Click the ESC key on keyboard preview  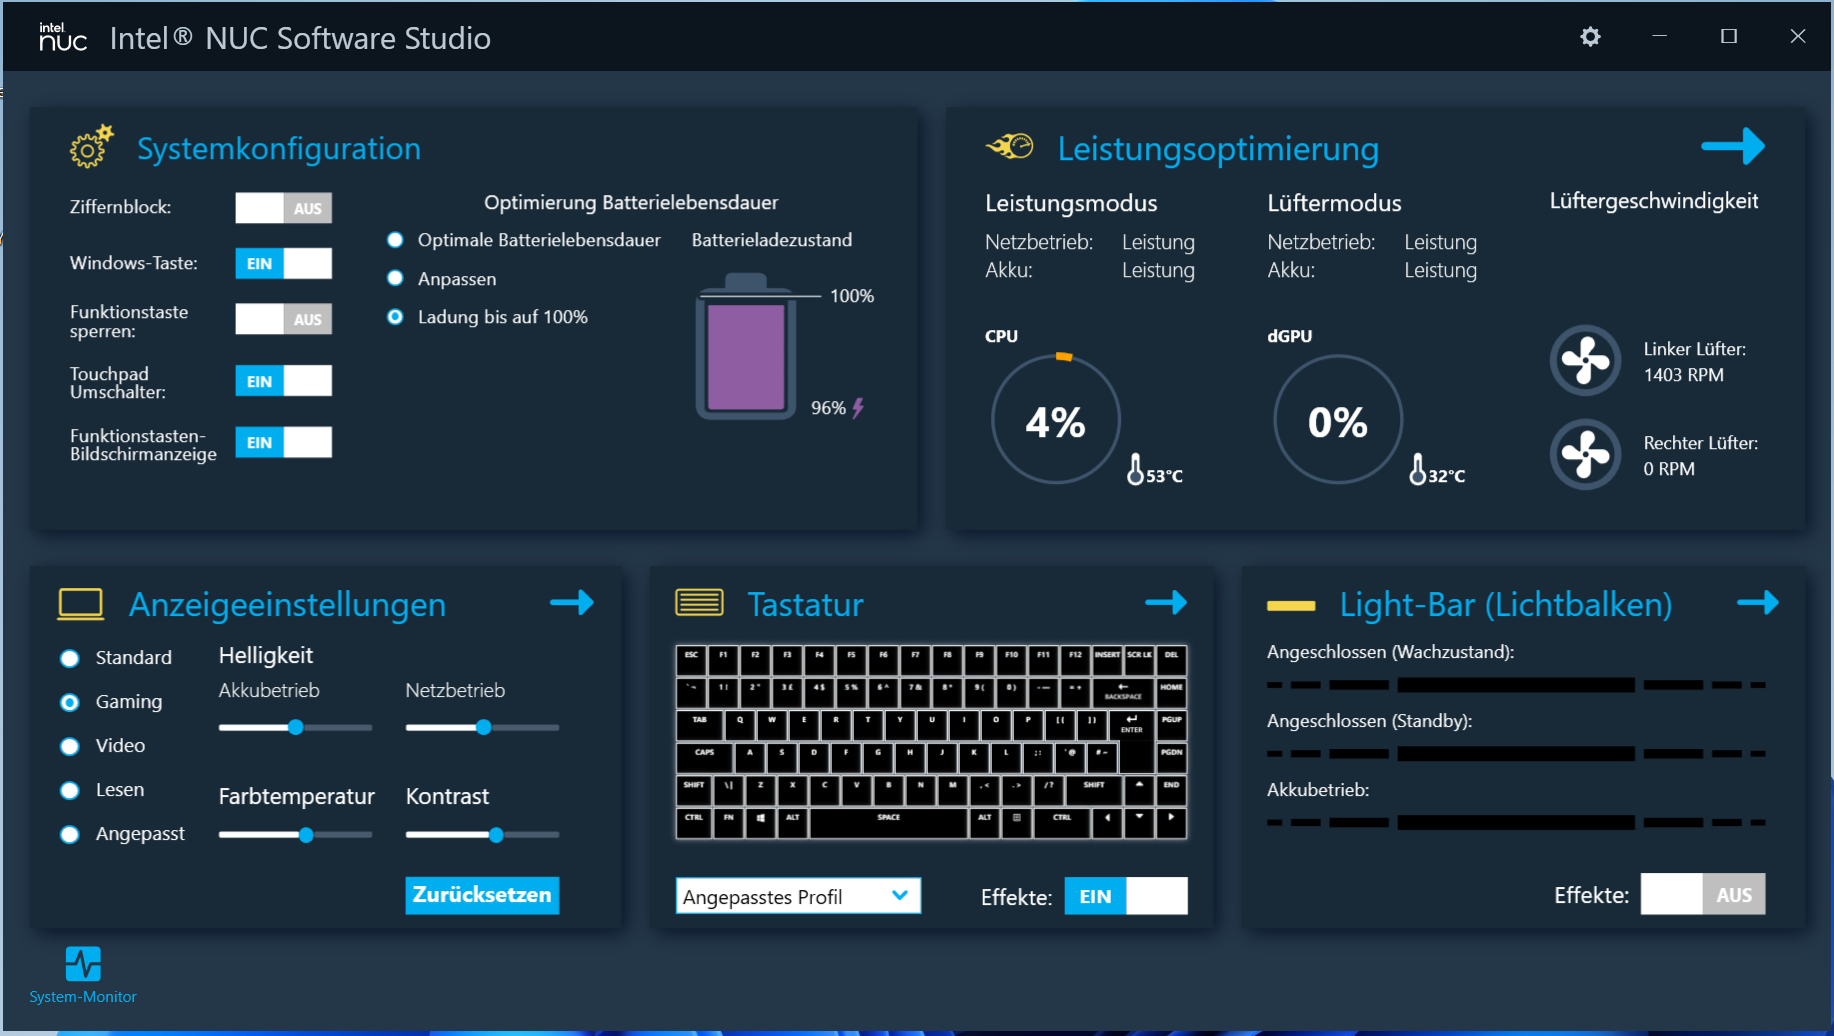pyautogui.click(x=691, y=659)
